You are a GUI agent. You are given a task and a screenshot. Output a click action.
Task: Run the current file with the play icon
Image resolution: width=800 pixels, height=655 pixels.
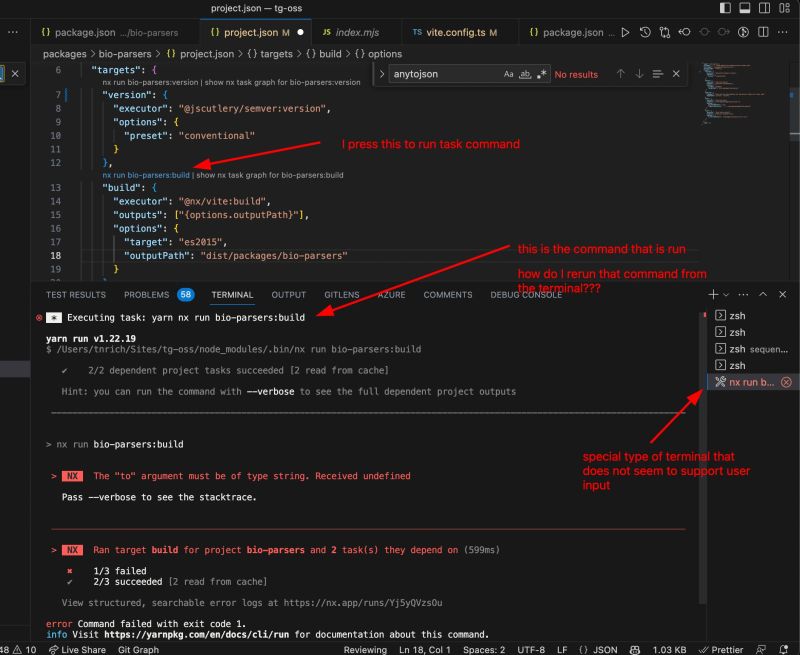pos(625,31)
